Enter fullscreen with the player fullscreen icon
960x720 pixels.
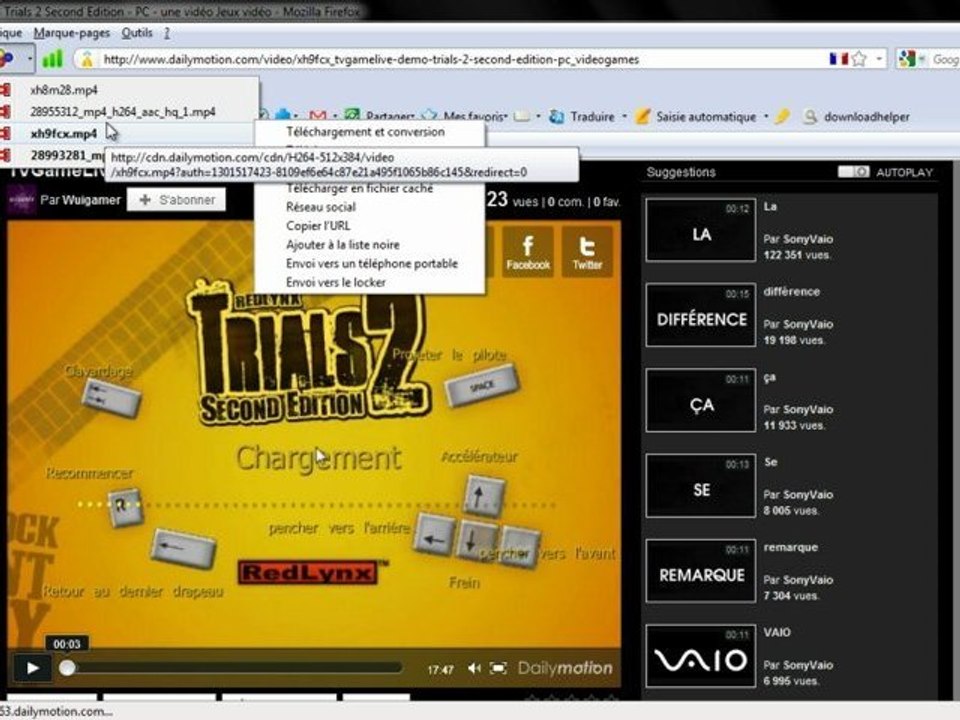coord(498,668)
